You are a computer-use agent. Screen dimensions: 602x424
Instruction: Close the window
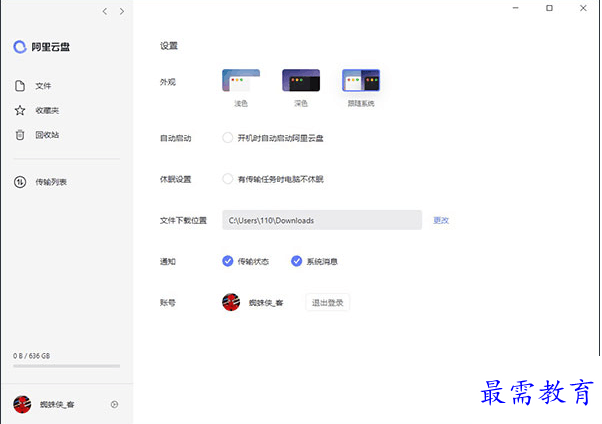(583, 8)
